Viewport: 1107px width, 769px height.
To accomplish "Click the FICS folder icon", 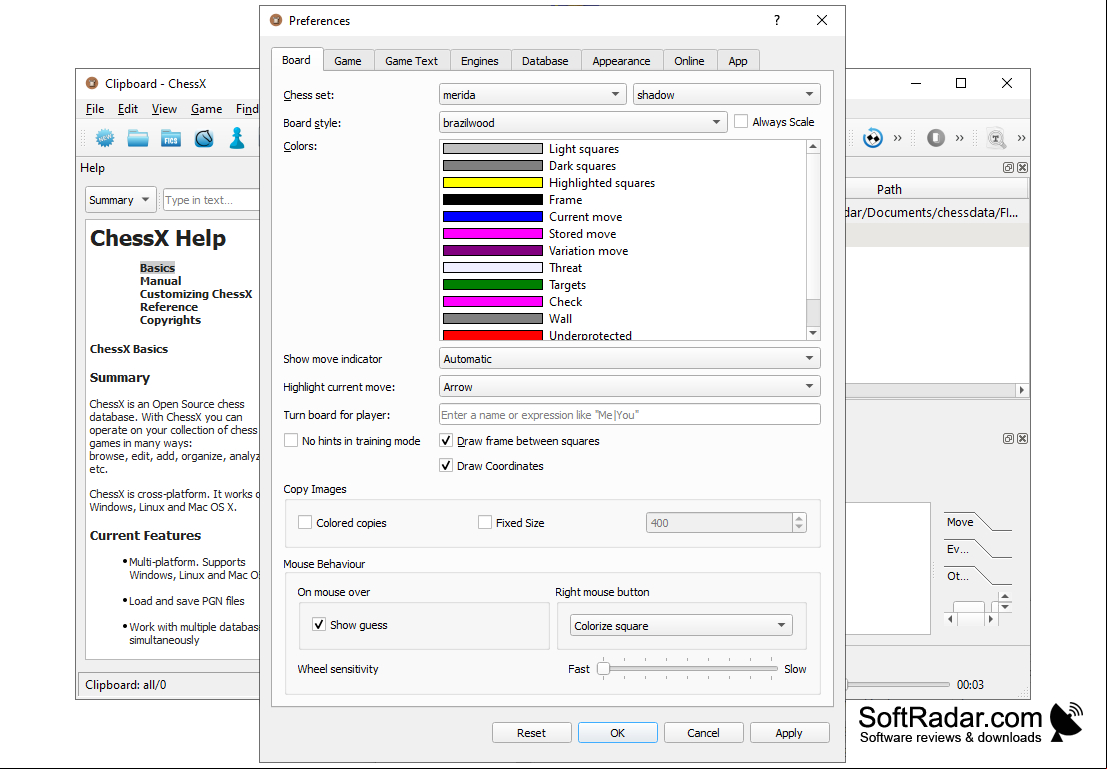I will click(x=171, y=138).
